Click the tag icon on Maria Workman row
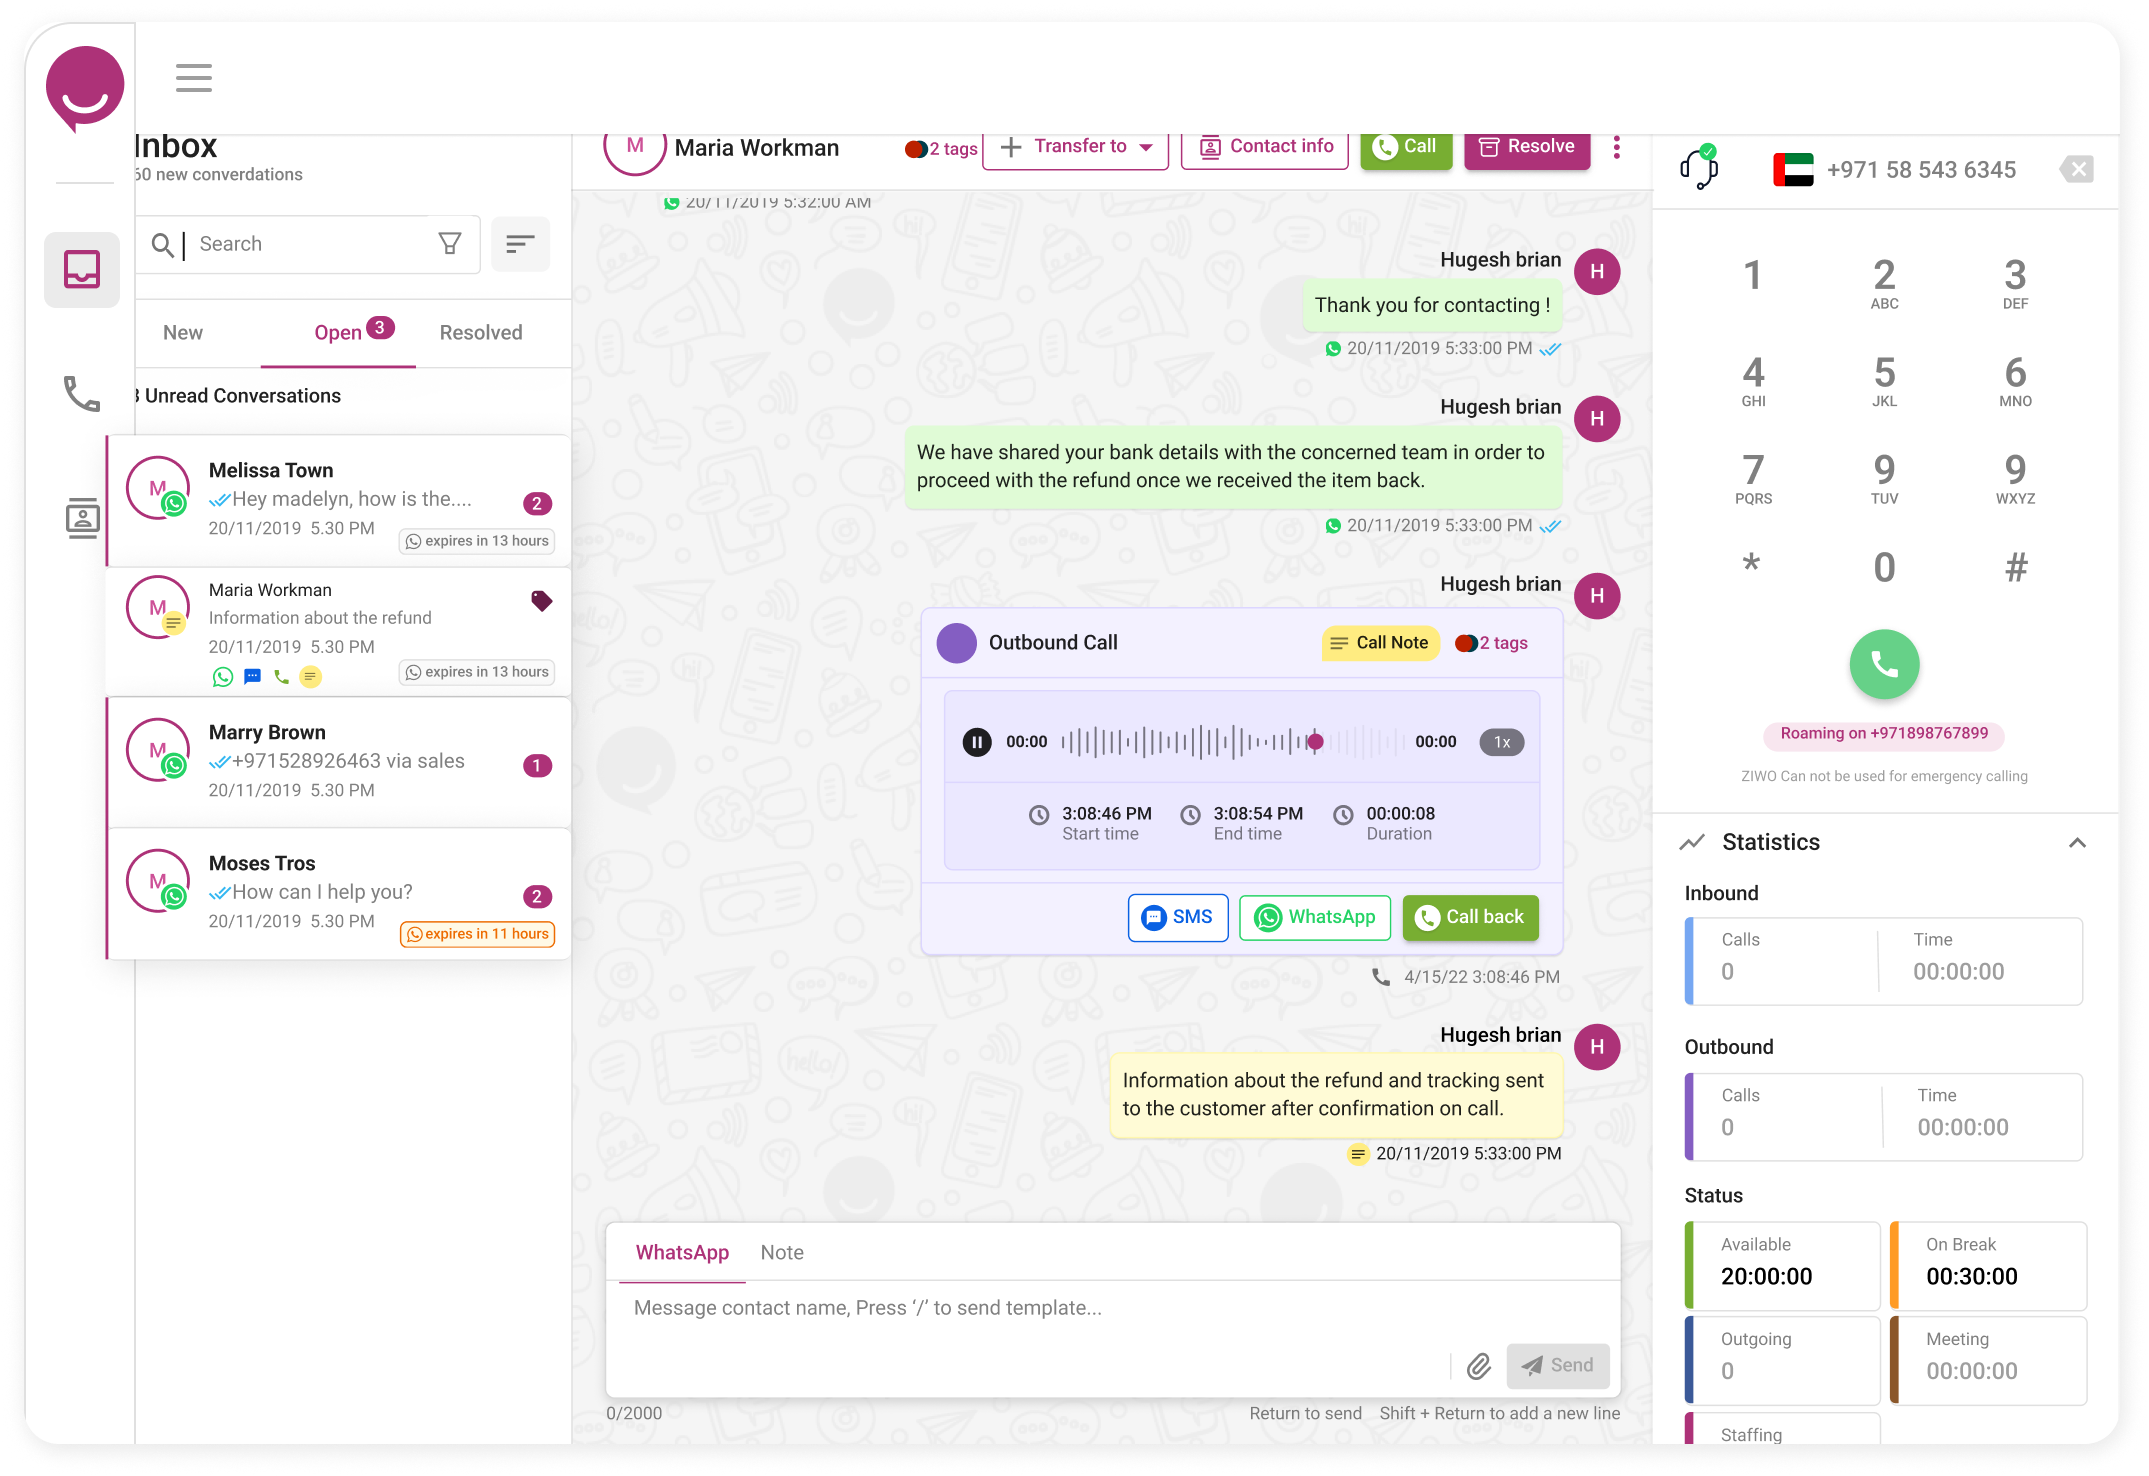Image resolution: width=2149 pixels, height=1476 pixels. click(541, 600)
